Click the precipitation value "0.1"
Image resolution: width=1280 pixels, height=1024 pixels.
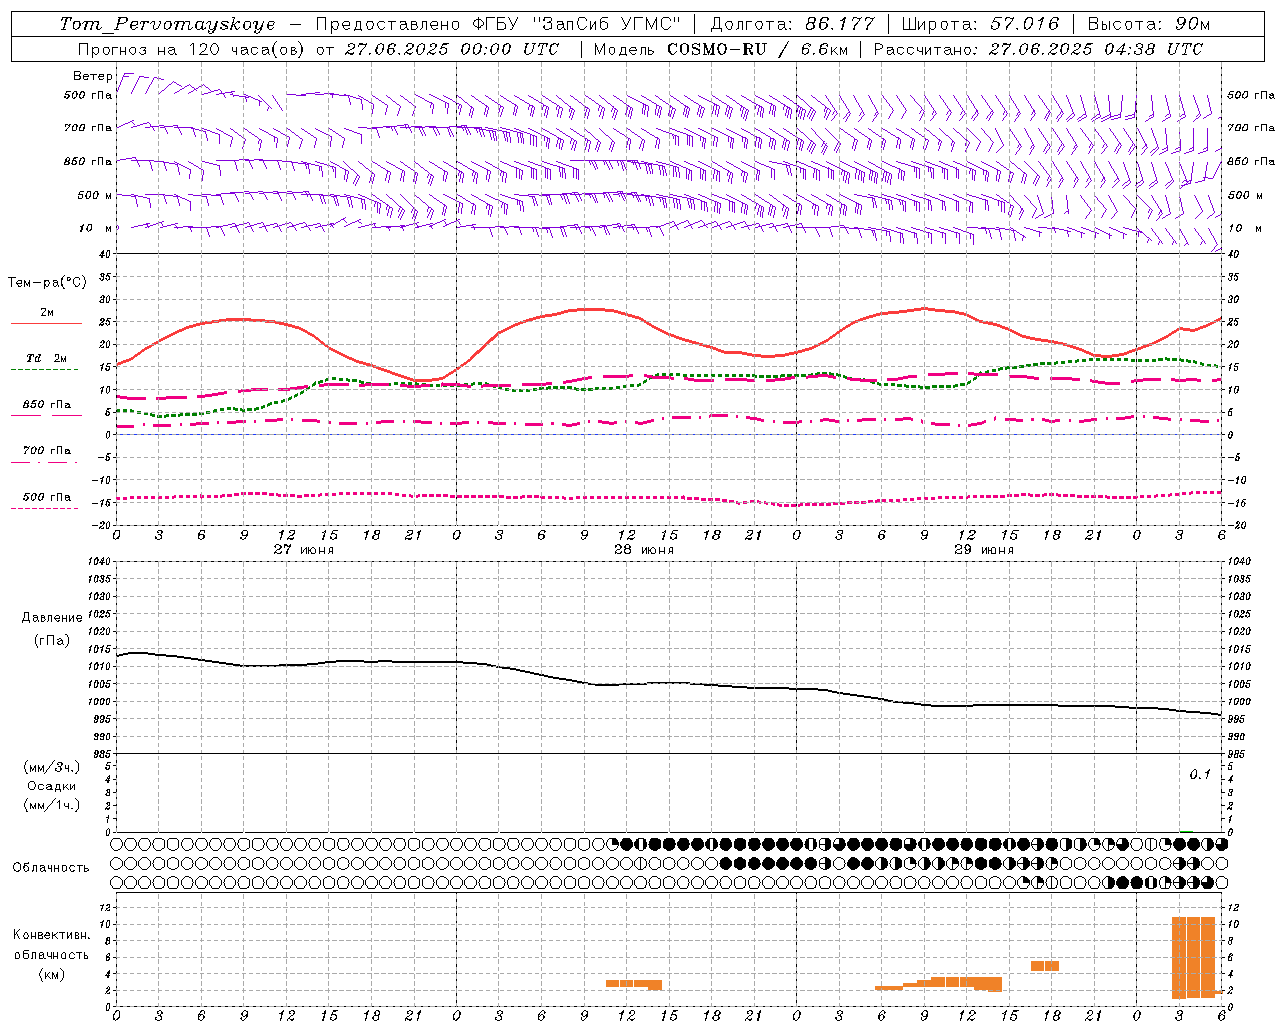(x=1200, y=774)
